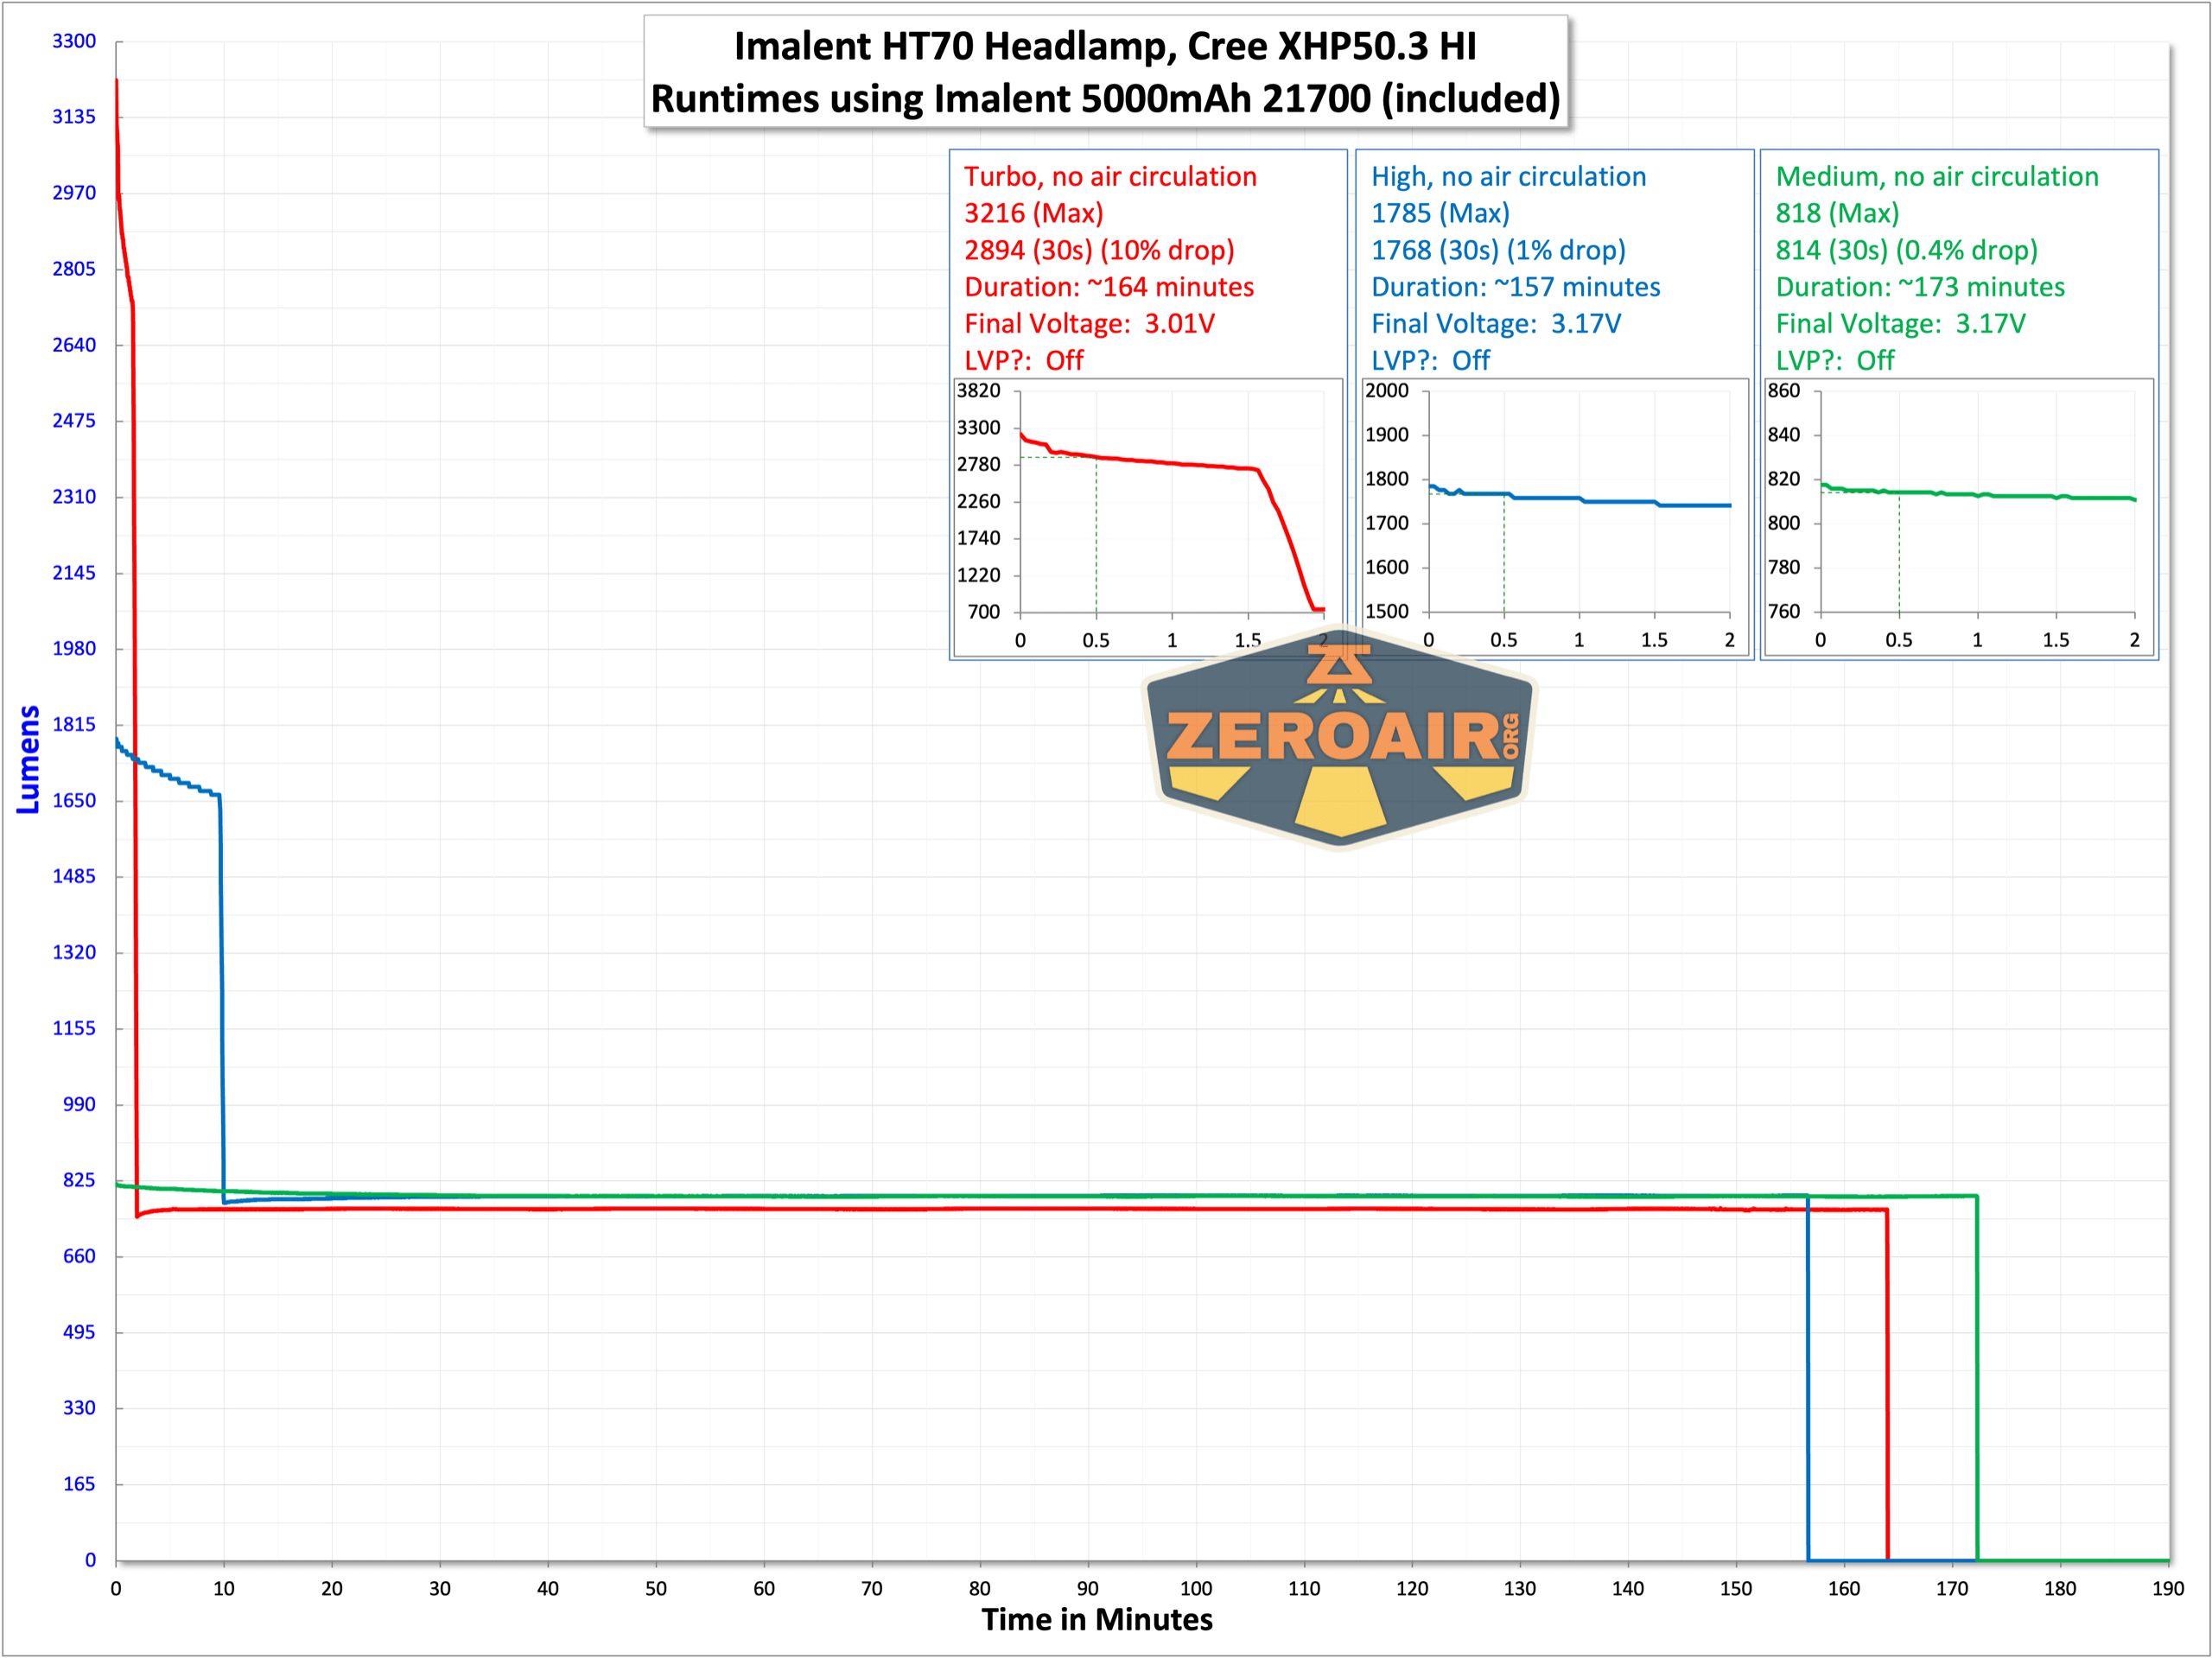Viewport: 2212px width, 1658px height.
Task: Click the 1650 y-axis tick label
Action: tap(74, 800)
